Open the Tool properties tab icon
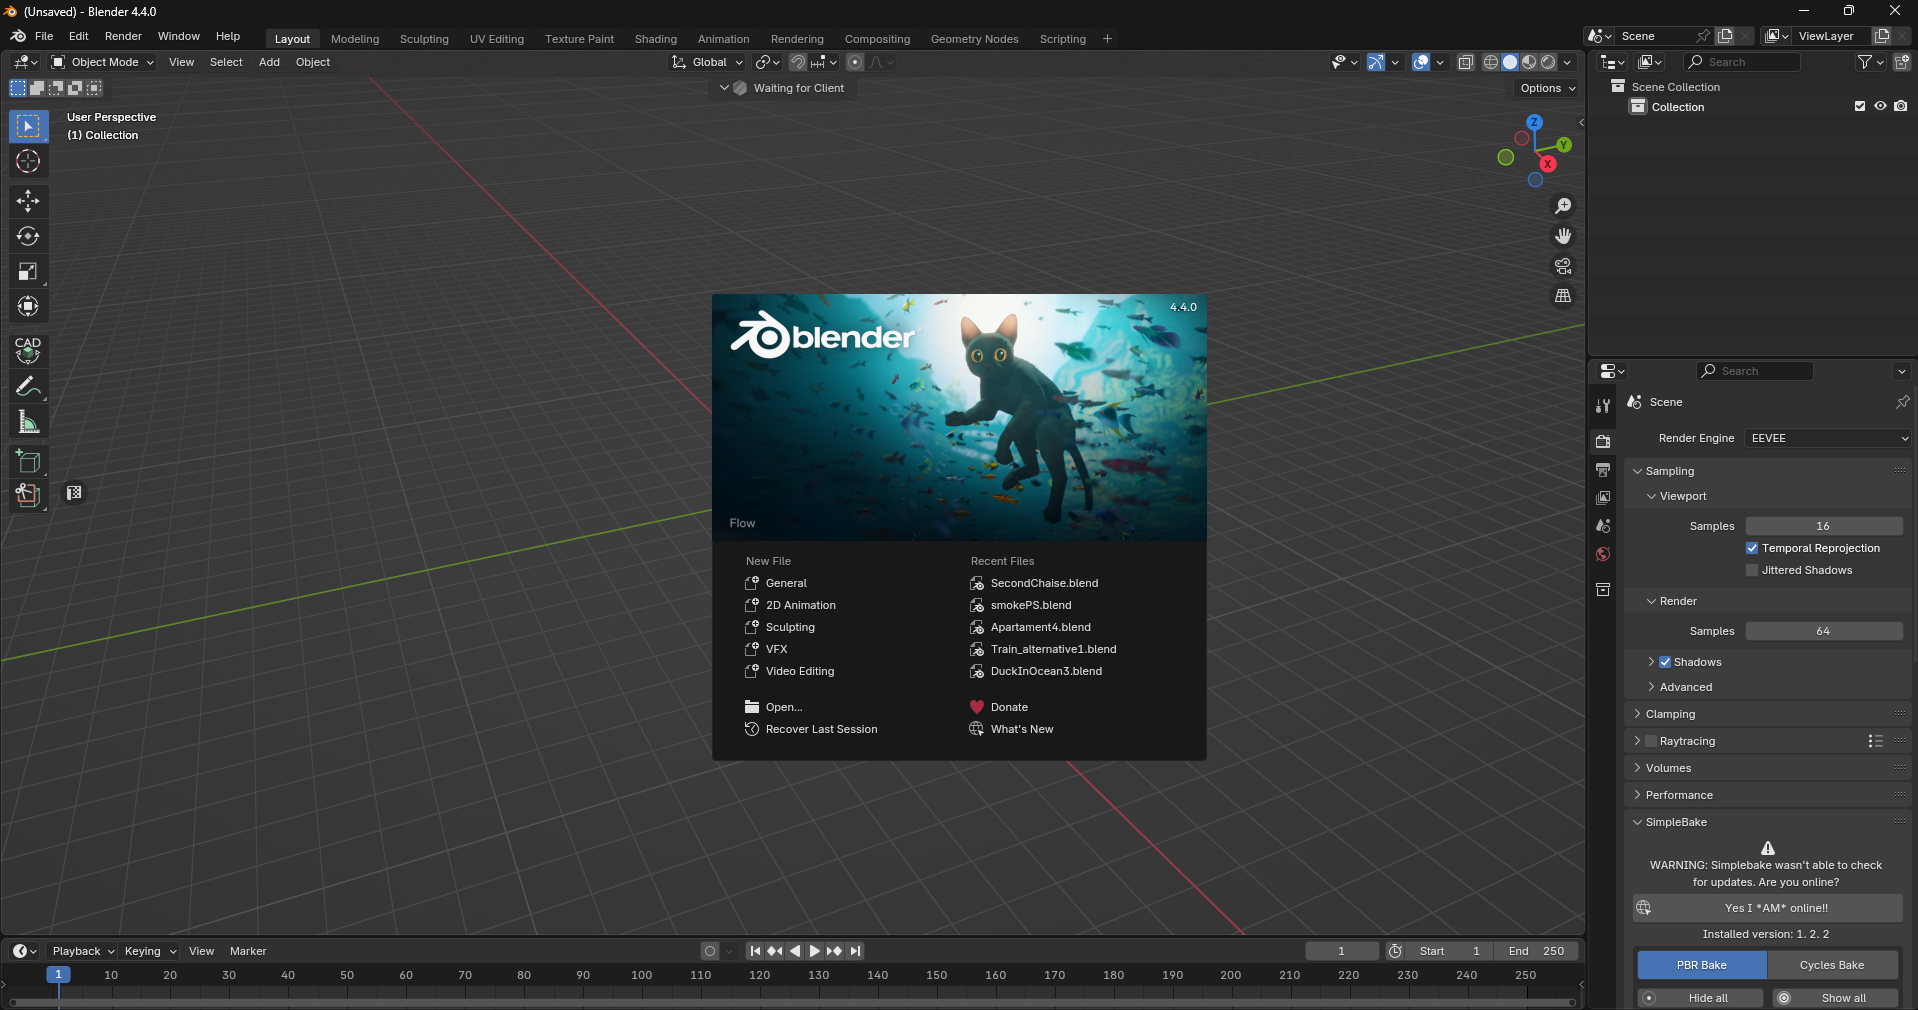Screen dimensions: 1918x1010 tap(1603, 405)
